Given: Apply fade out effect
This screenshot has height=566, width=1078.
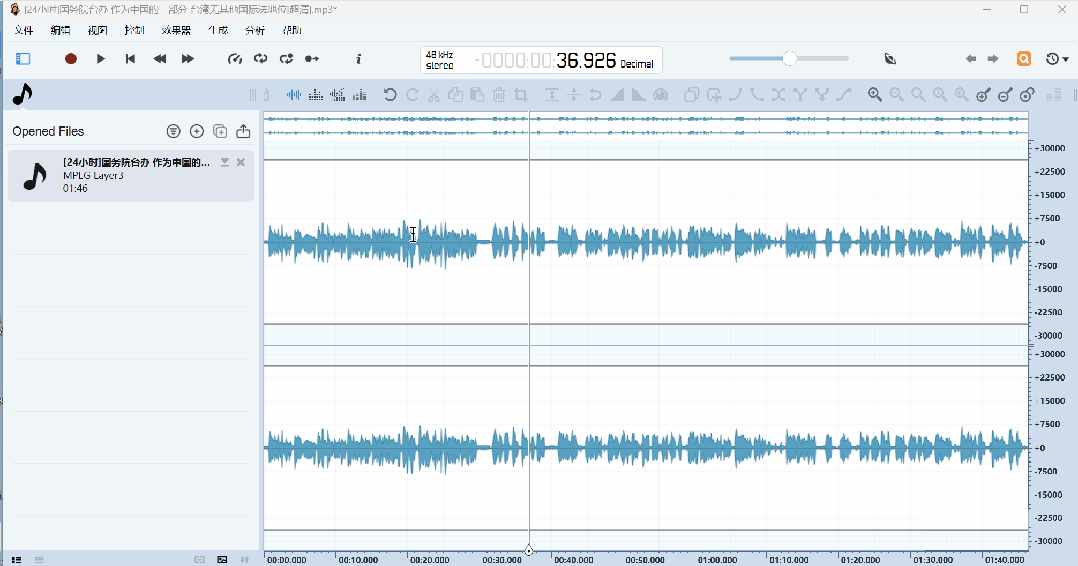Looking at the screenshot, I should tap(639, 95).
